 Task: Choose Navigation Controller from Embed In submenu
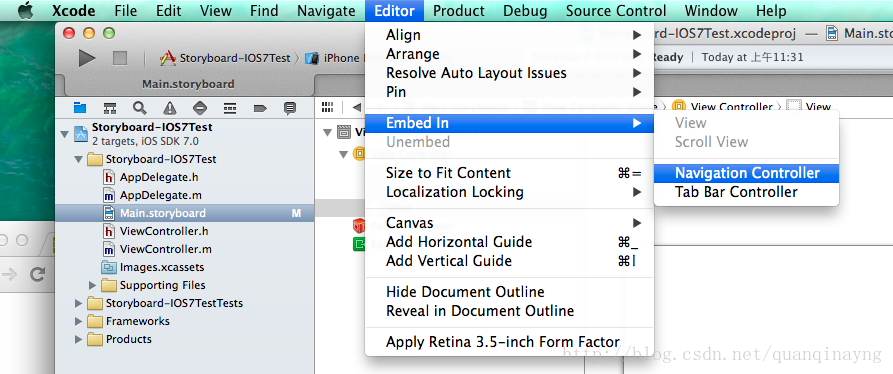(x=746, y=173)
